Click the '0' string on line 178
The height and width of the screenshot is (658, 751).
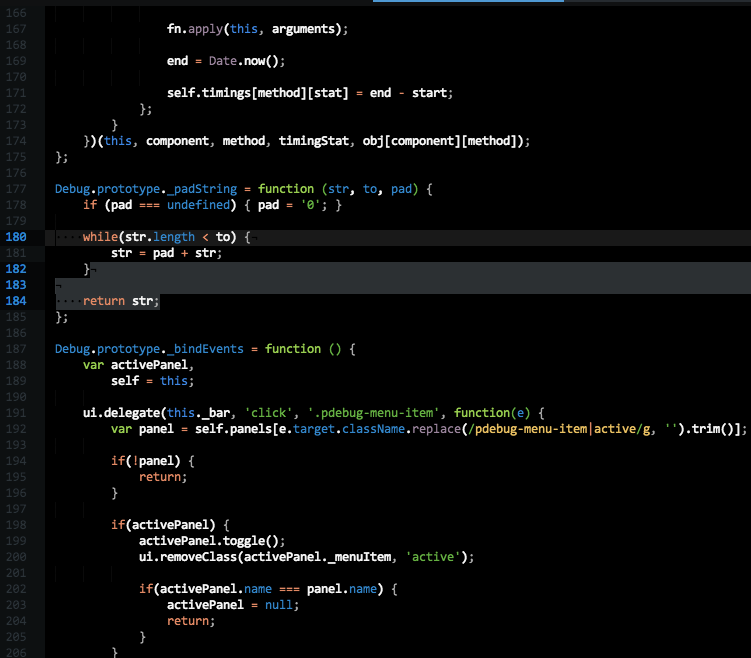(310, 205)
